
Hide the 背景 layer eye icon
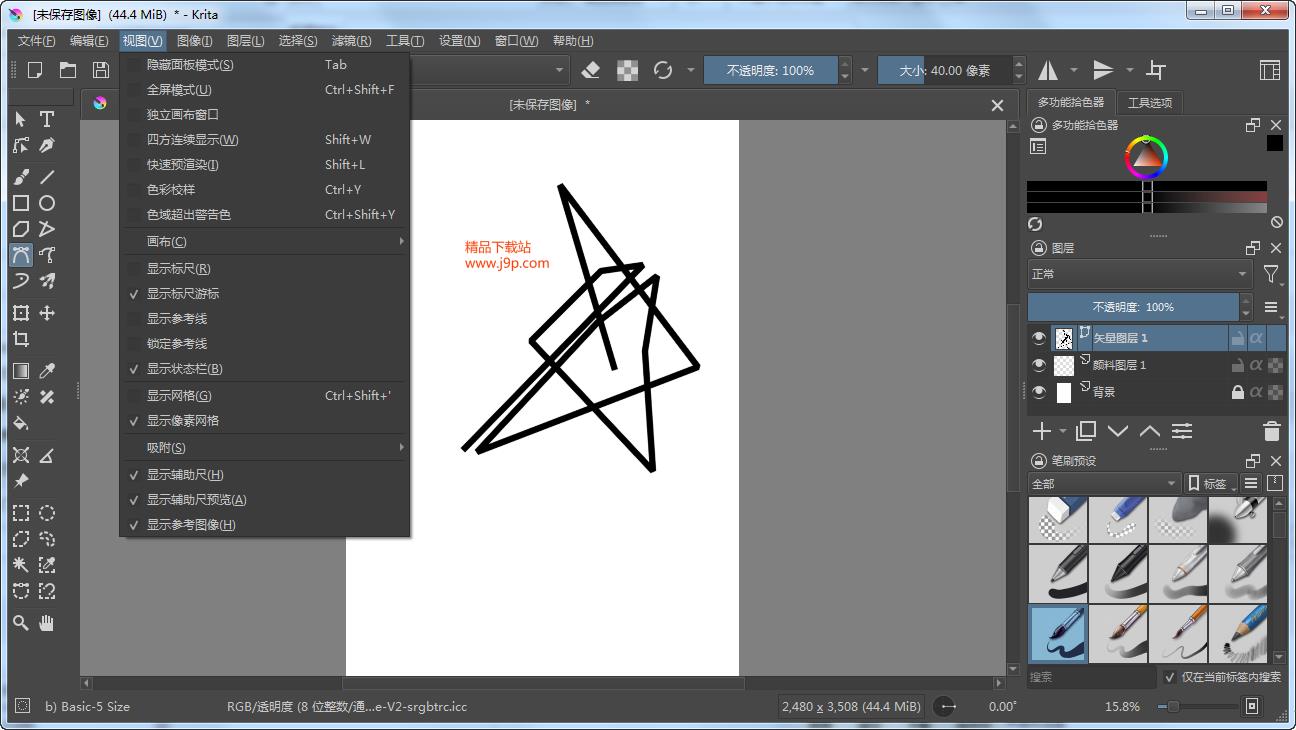tap(1039, 392)
